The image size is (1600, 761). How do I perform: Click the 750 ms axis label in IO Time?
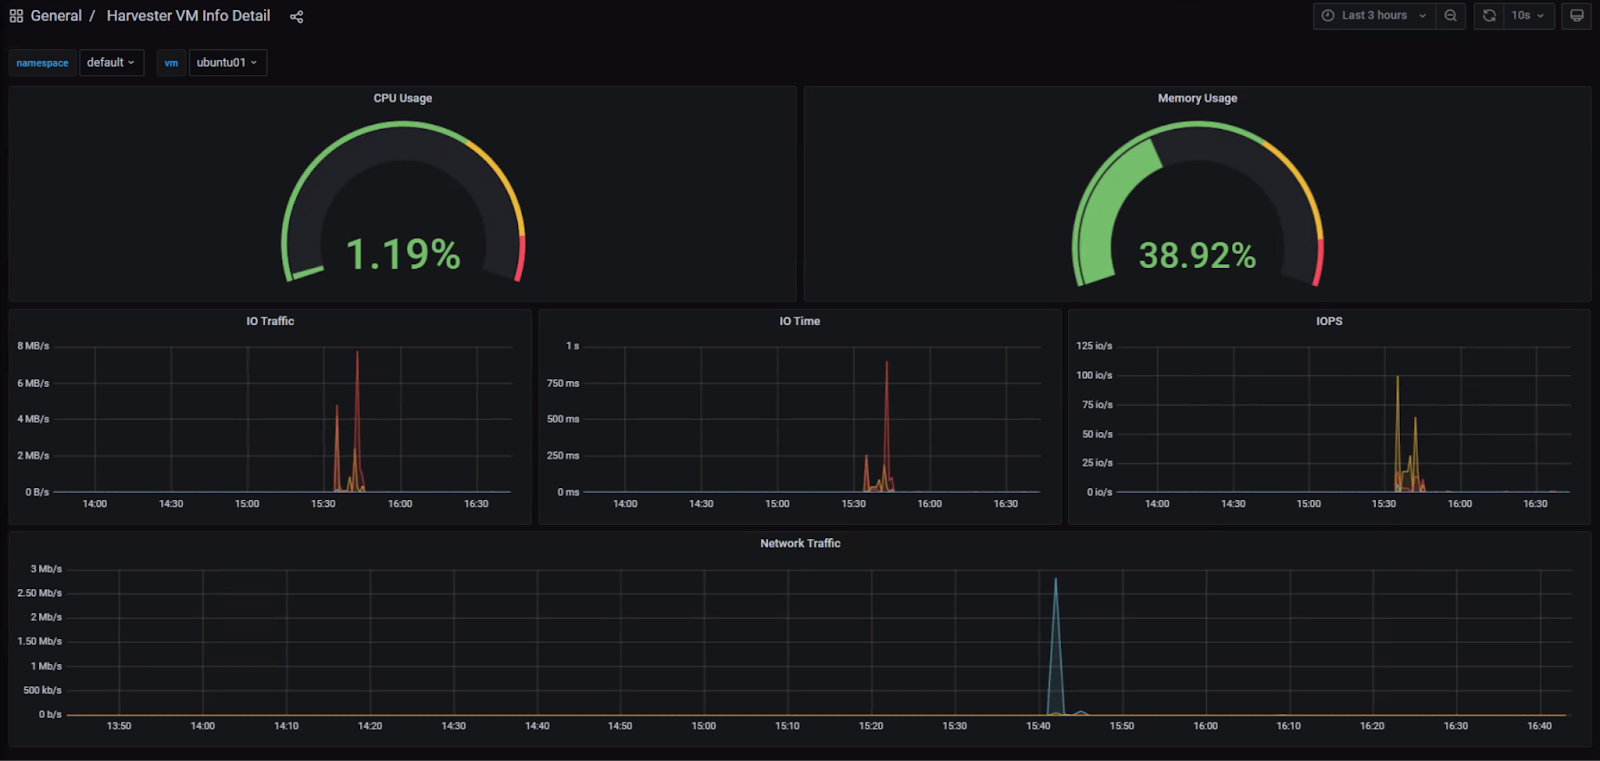[x=563, y=383]
